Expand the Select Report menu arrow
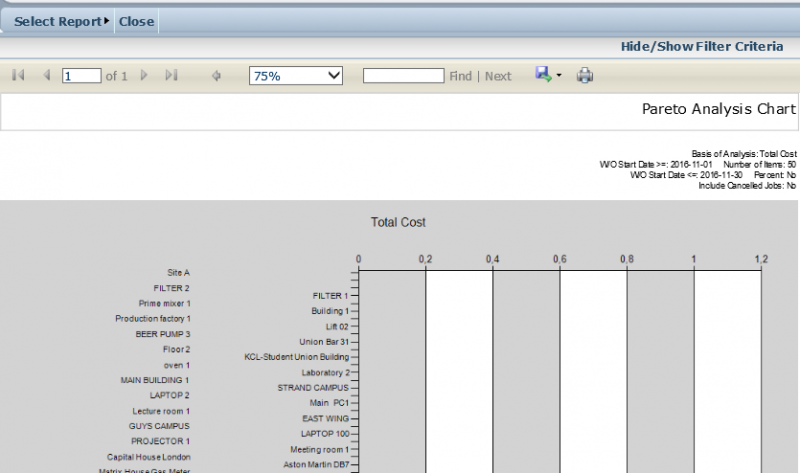This screenshot has width=800, height=473. pos(106,21)
